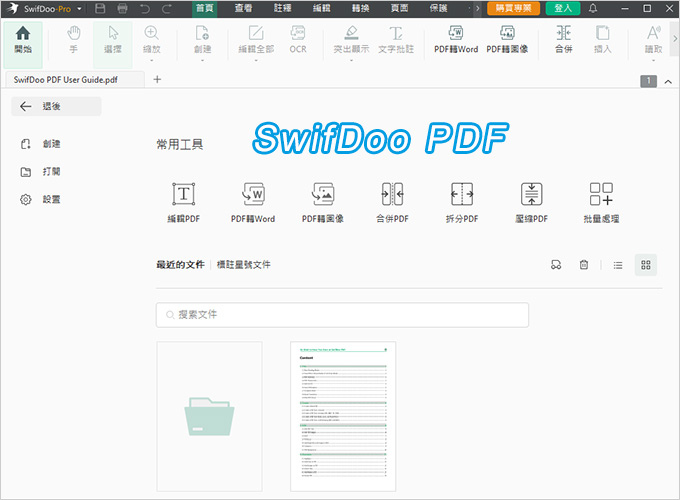
Task: Go back with the 退後 button
Action: coord(56,106)
